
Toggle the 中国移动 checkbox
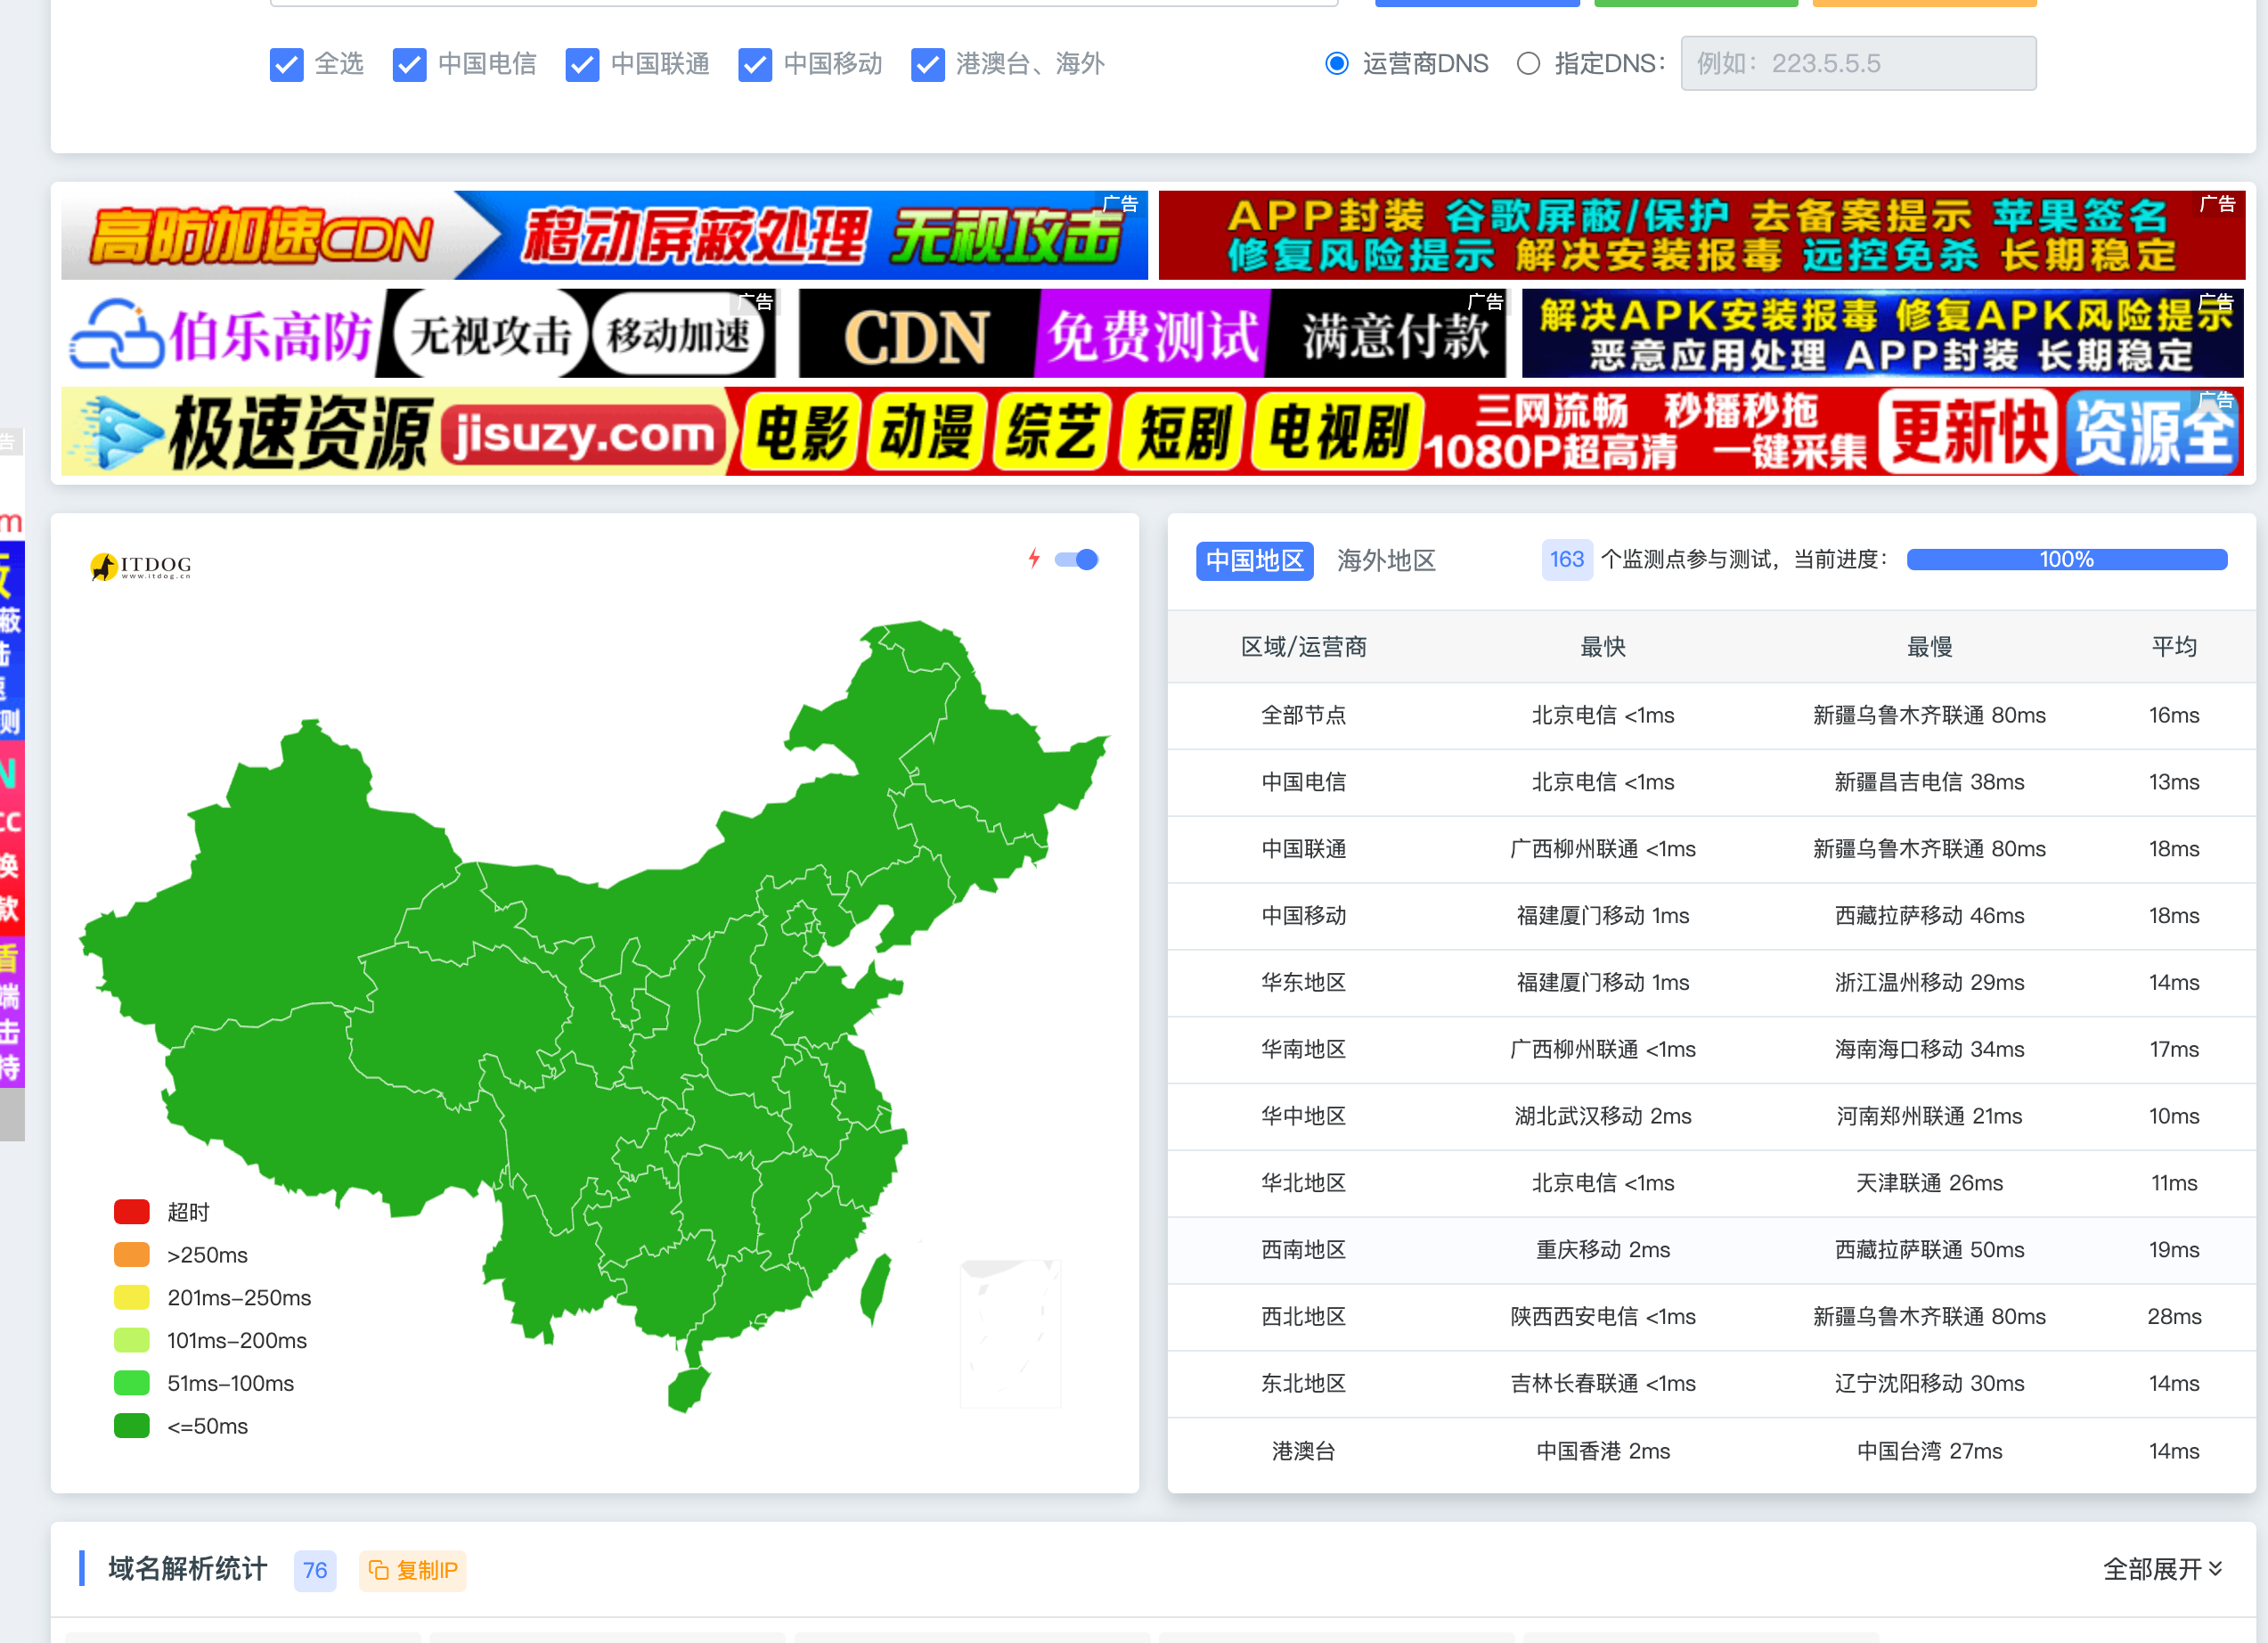click(x=755, y=65)
